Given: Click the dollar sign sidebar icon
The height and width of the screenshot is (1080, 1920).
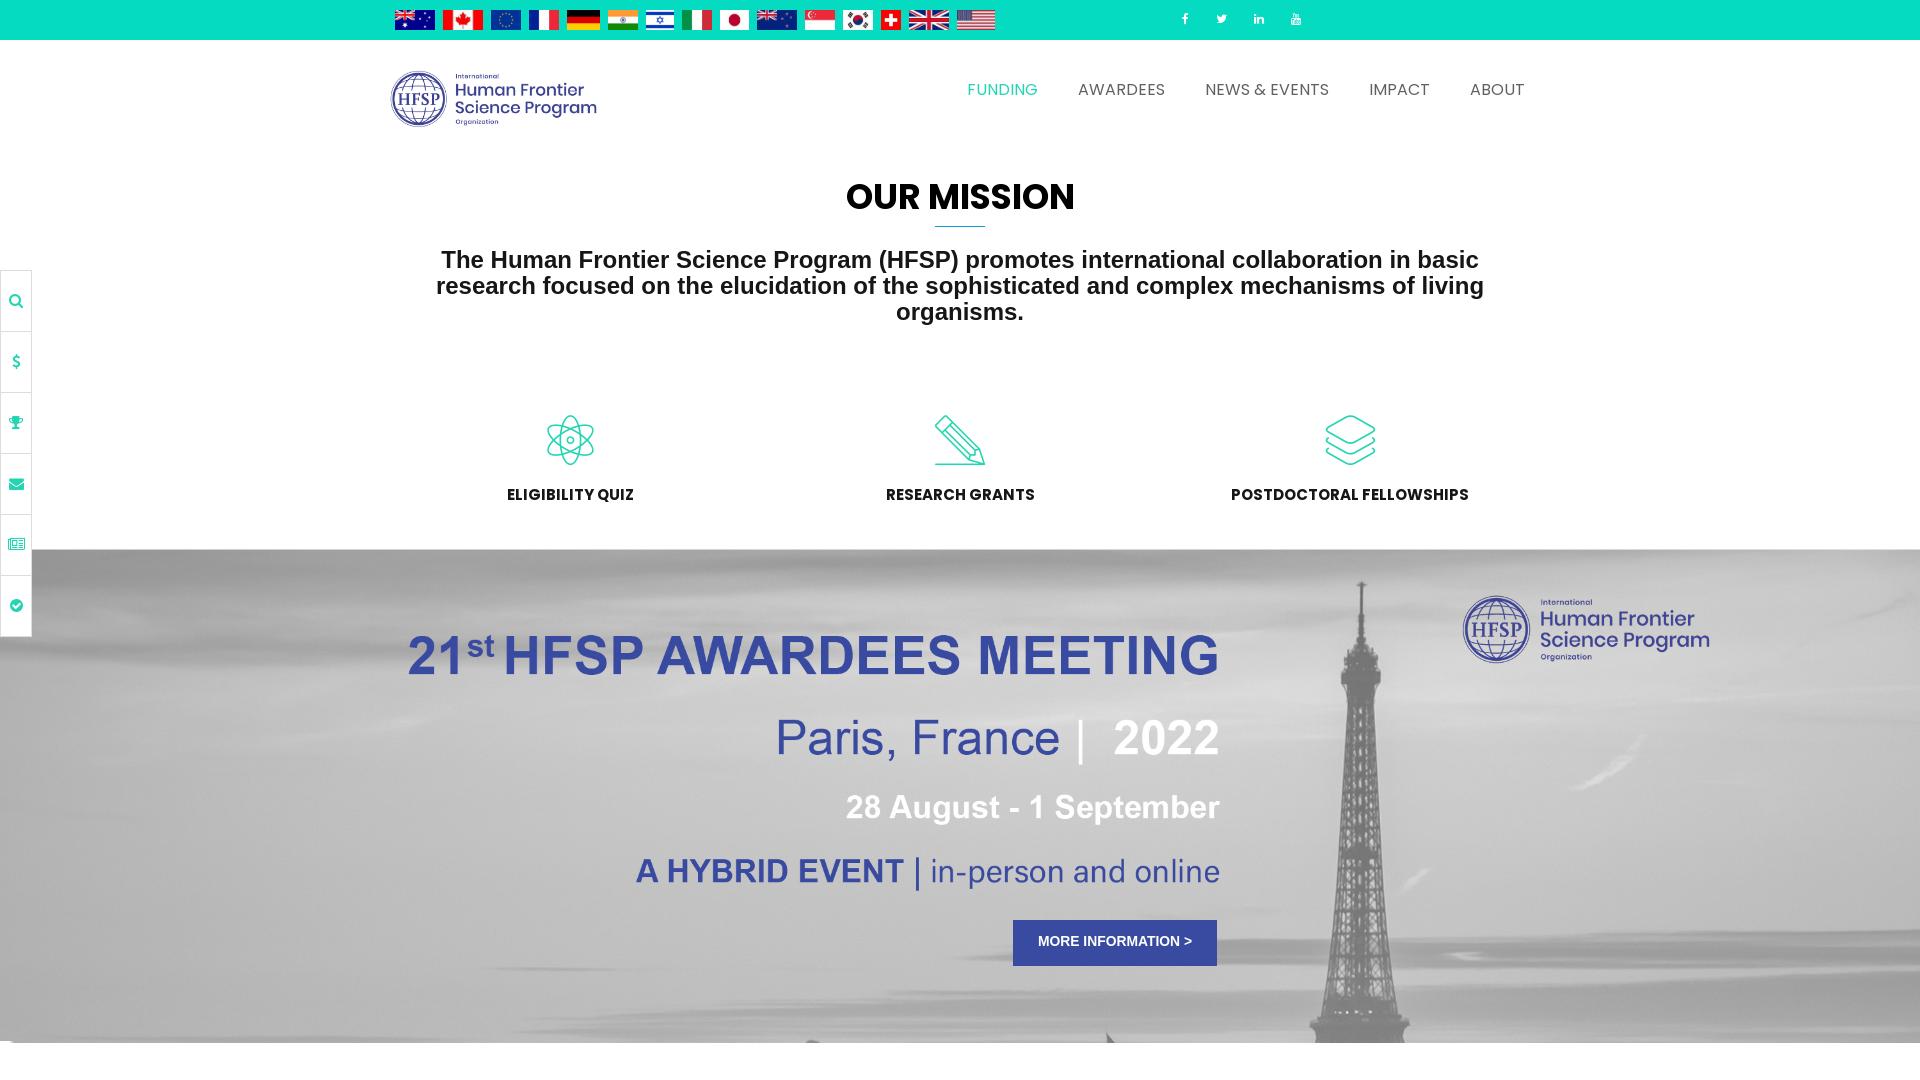Looking at the screenshot, I should (x=16, y=362).
